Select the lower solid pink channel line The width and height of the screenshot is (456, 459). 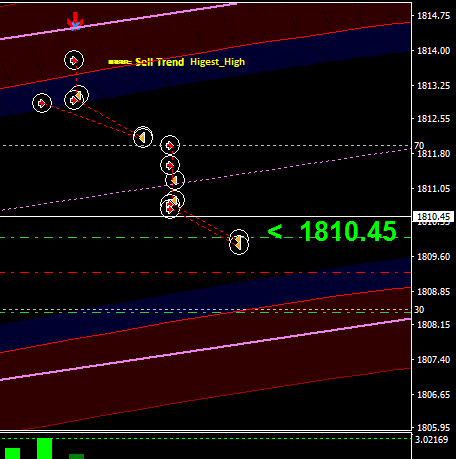click(x=205, y=350)
